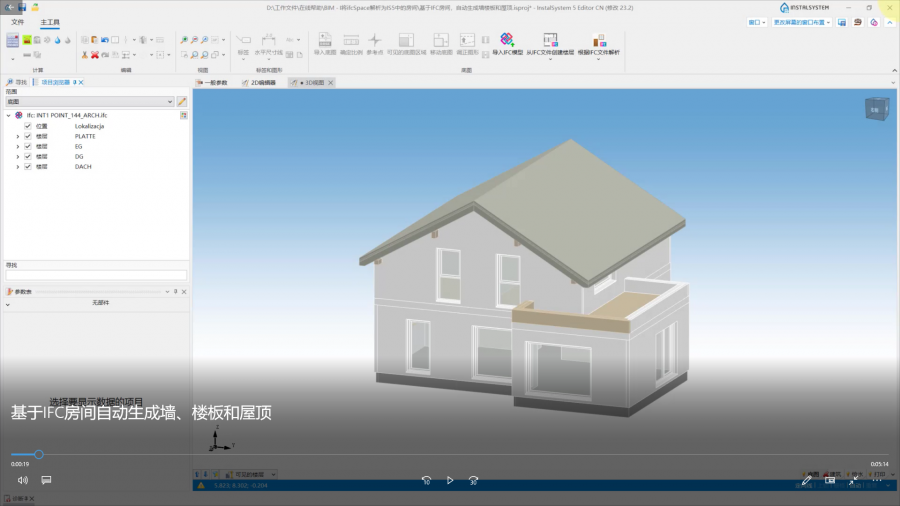This screenshot has width=900, height=506.
Task: Open the range dropdown in project browser
Action: pos(169,101)
